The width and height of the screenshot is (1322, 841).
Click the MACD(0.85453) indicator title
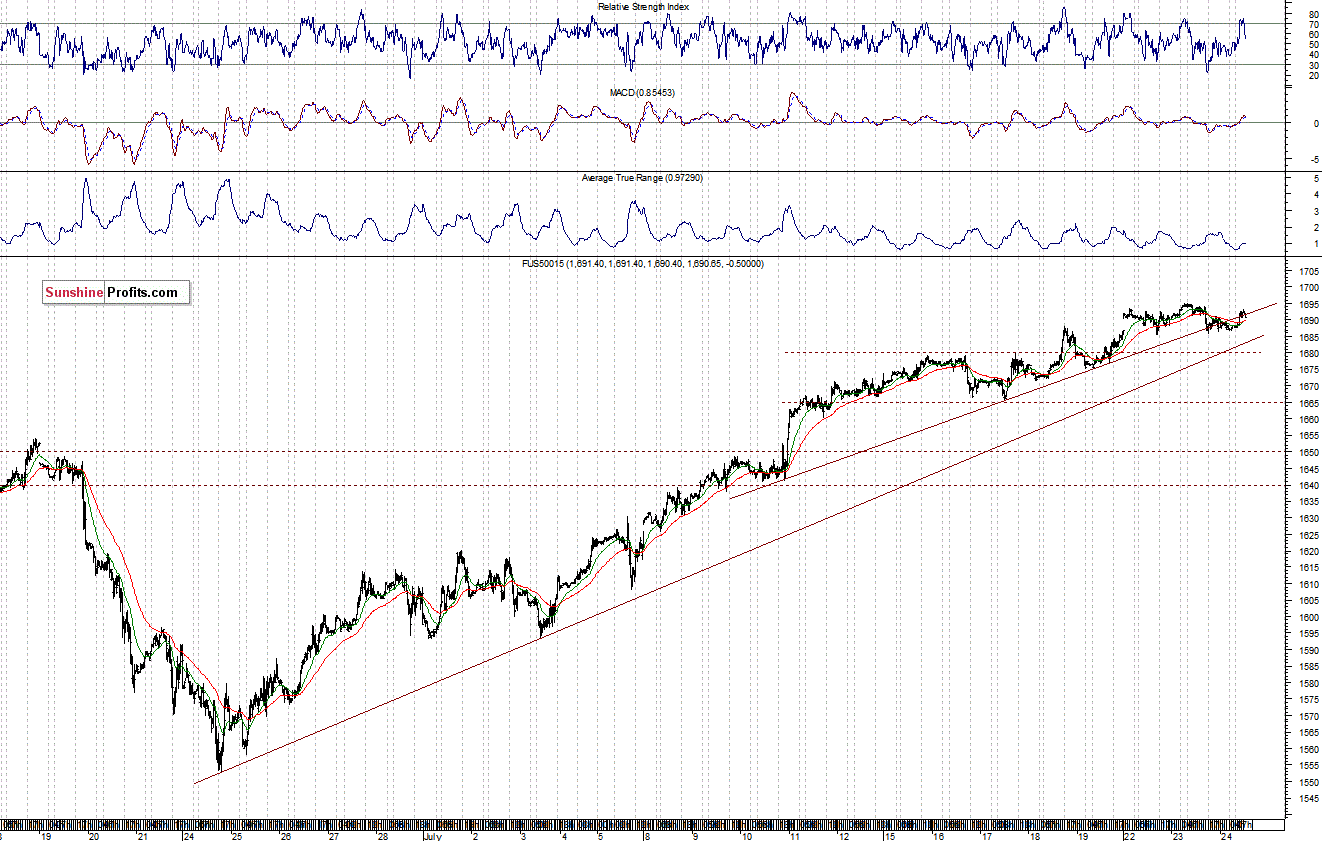click(x=643, y=92)
